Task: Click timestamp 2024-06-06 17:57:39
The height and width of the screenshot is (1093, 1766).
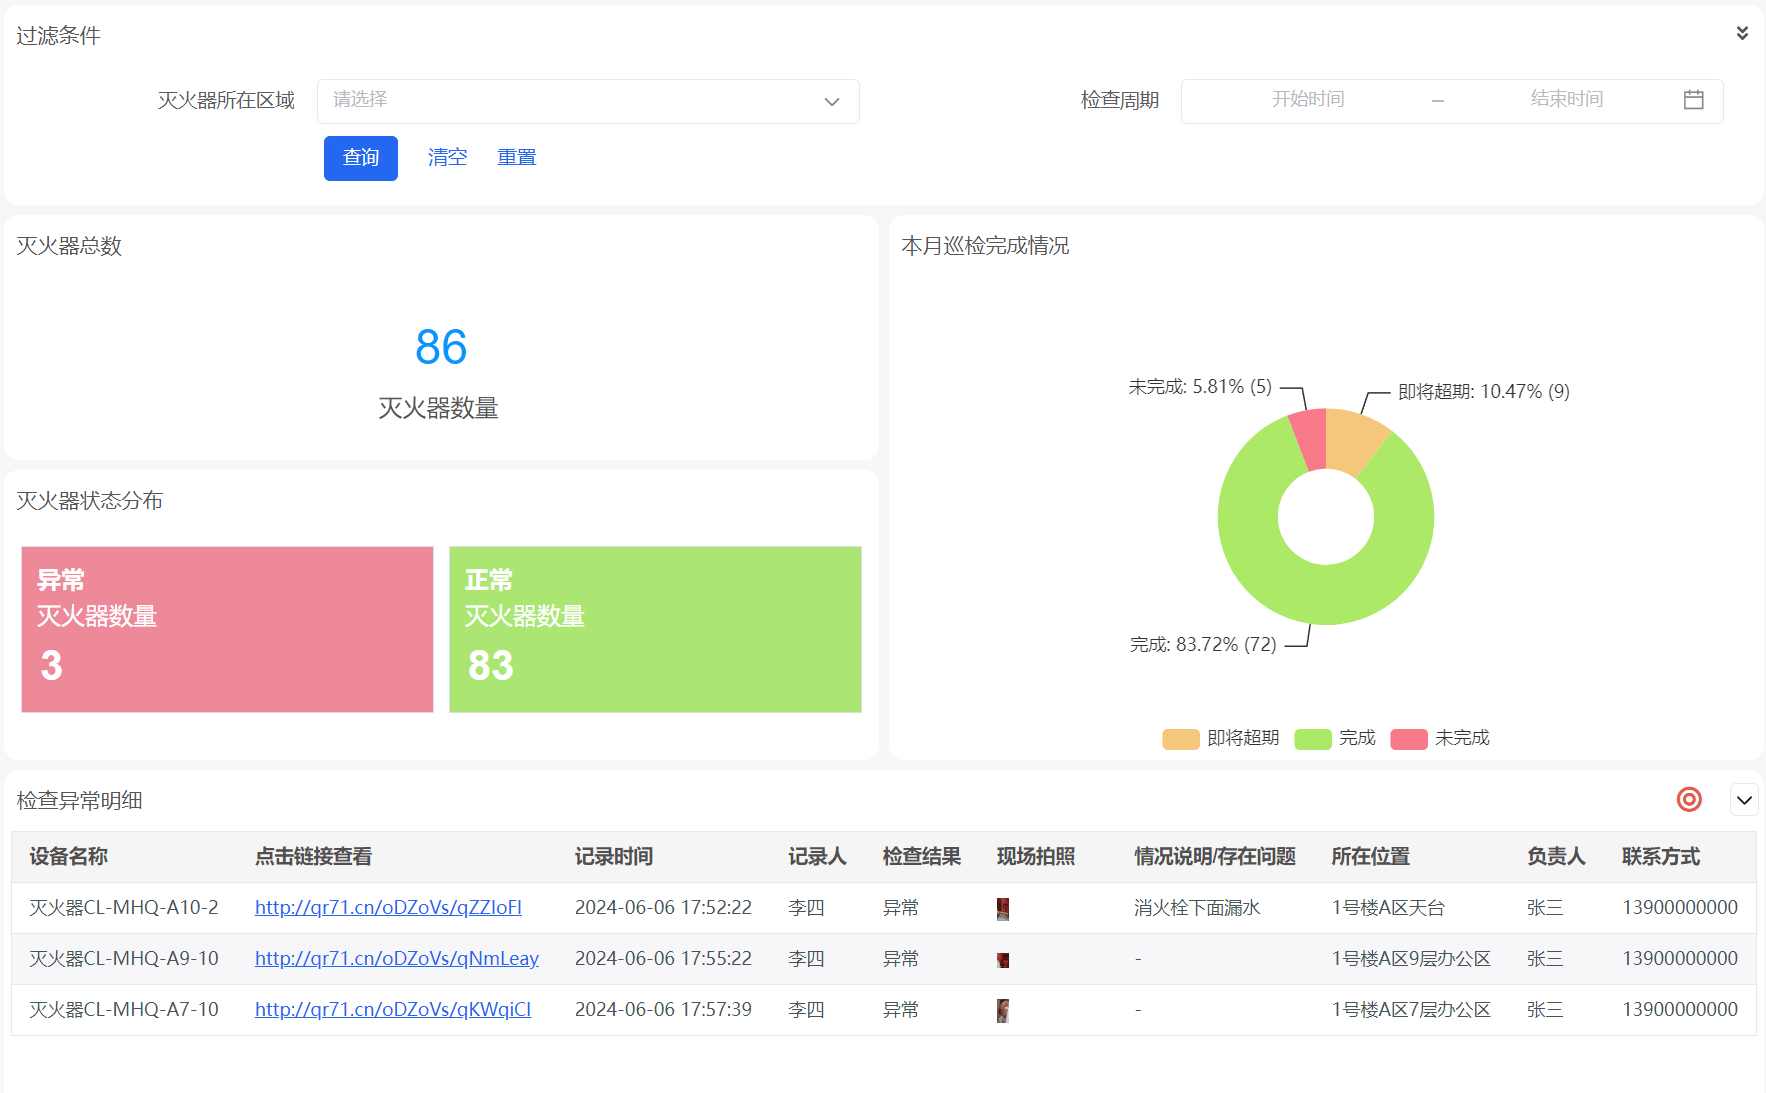Action: [x=663, y=1009]
